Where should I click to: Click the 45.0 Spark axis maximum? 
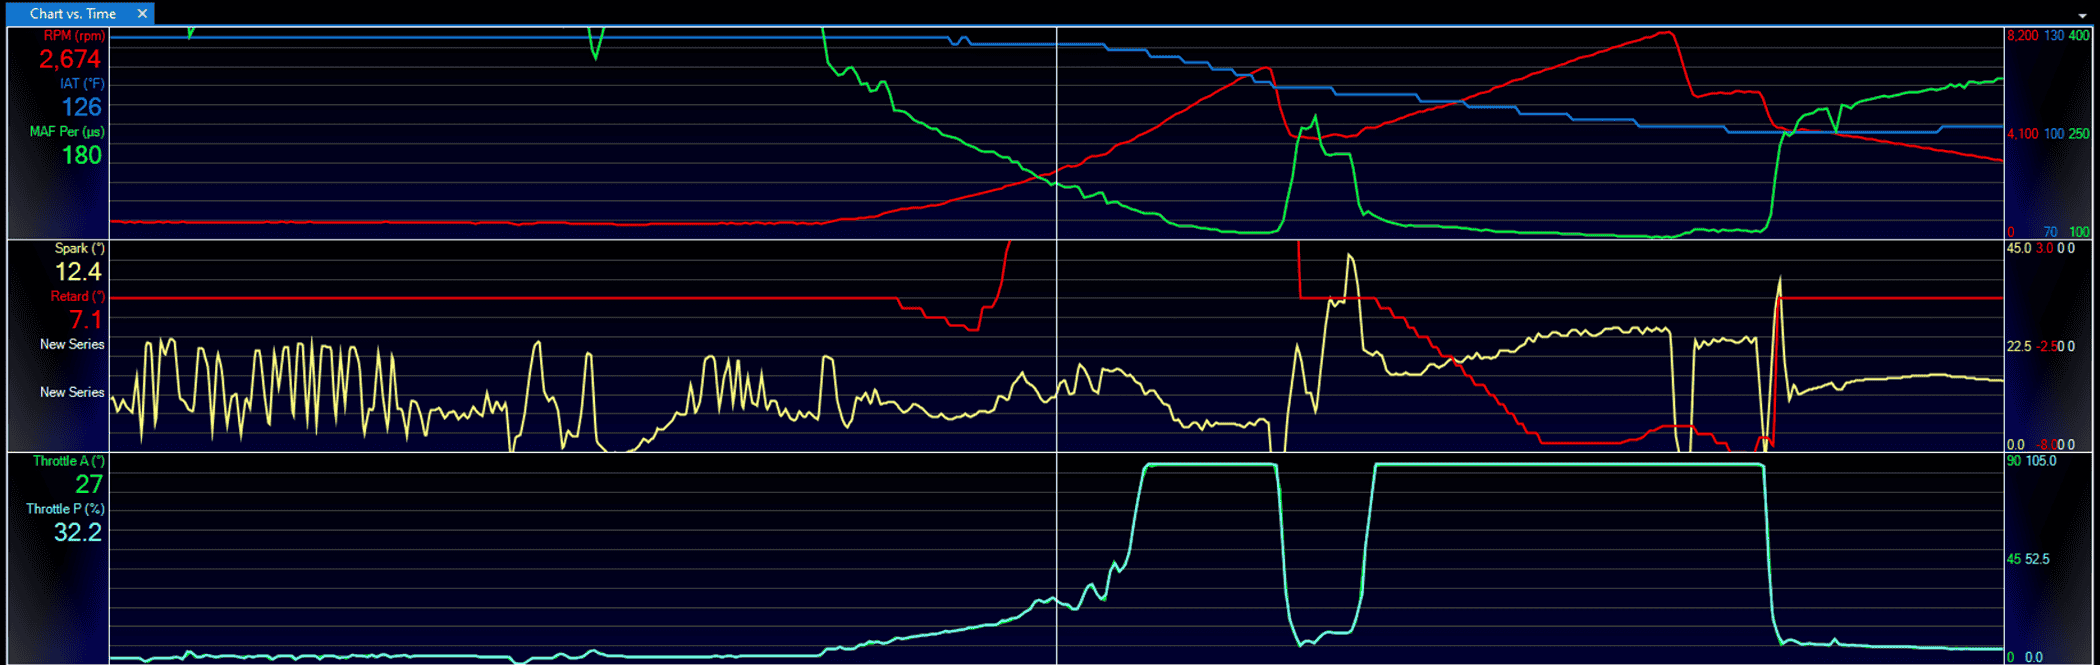tap(2019, 249)
